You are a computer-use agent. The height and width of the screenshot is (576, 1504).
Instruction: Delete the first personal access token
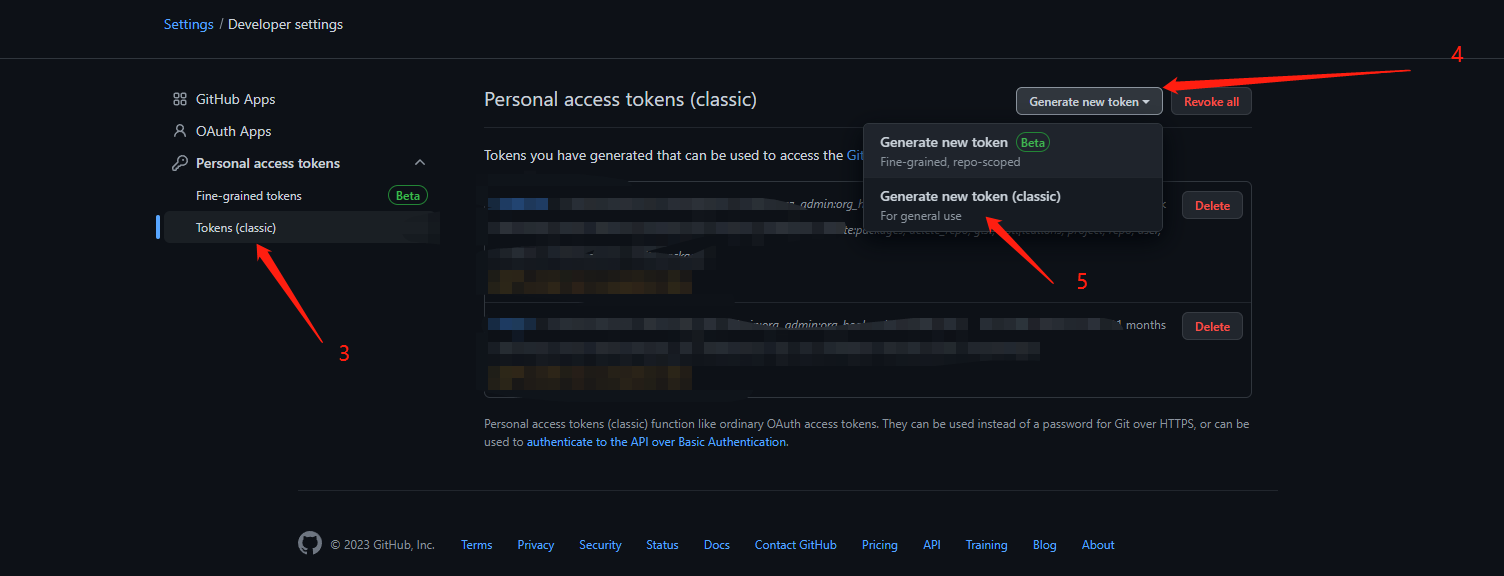[x=1212, y=206]
